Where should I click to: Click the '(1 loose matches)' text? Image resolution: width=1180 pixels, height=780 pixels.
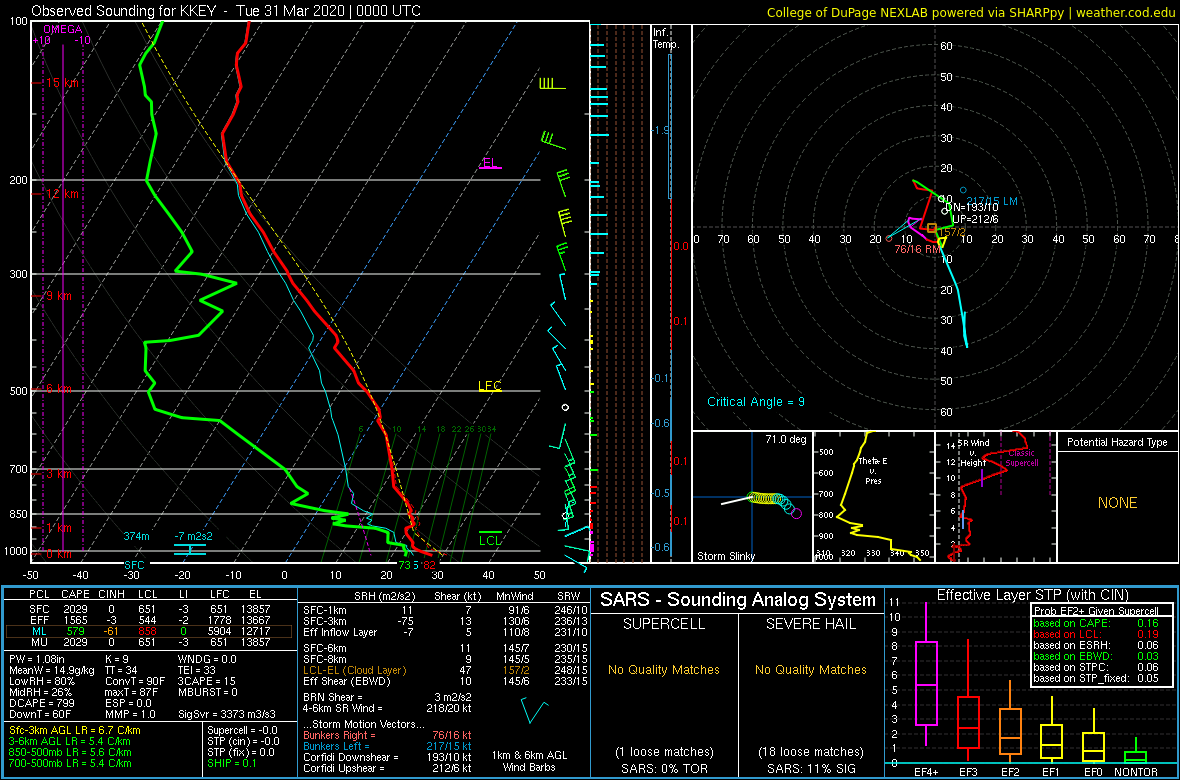point(665,751)
